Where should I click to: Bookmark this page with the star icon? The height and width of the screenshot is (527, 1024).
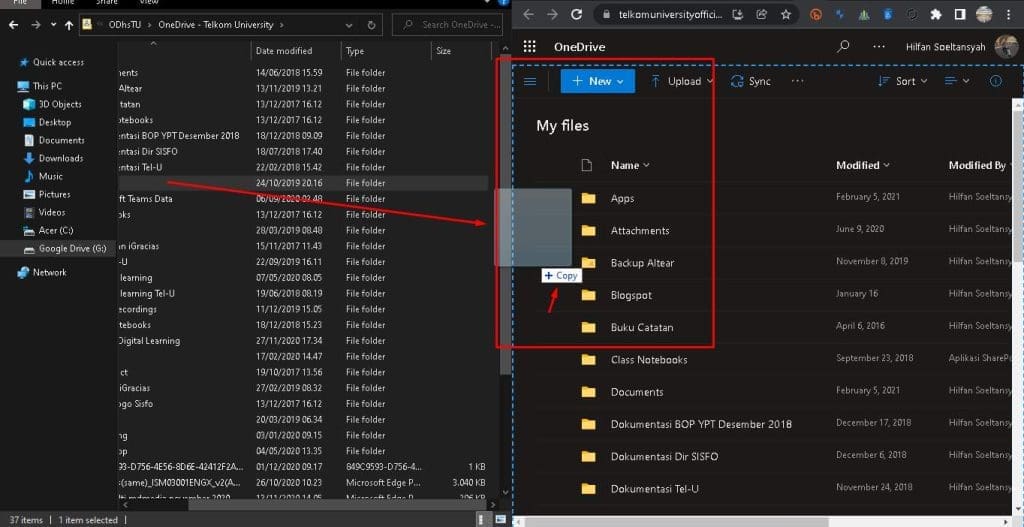click(x=786, y=14)
